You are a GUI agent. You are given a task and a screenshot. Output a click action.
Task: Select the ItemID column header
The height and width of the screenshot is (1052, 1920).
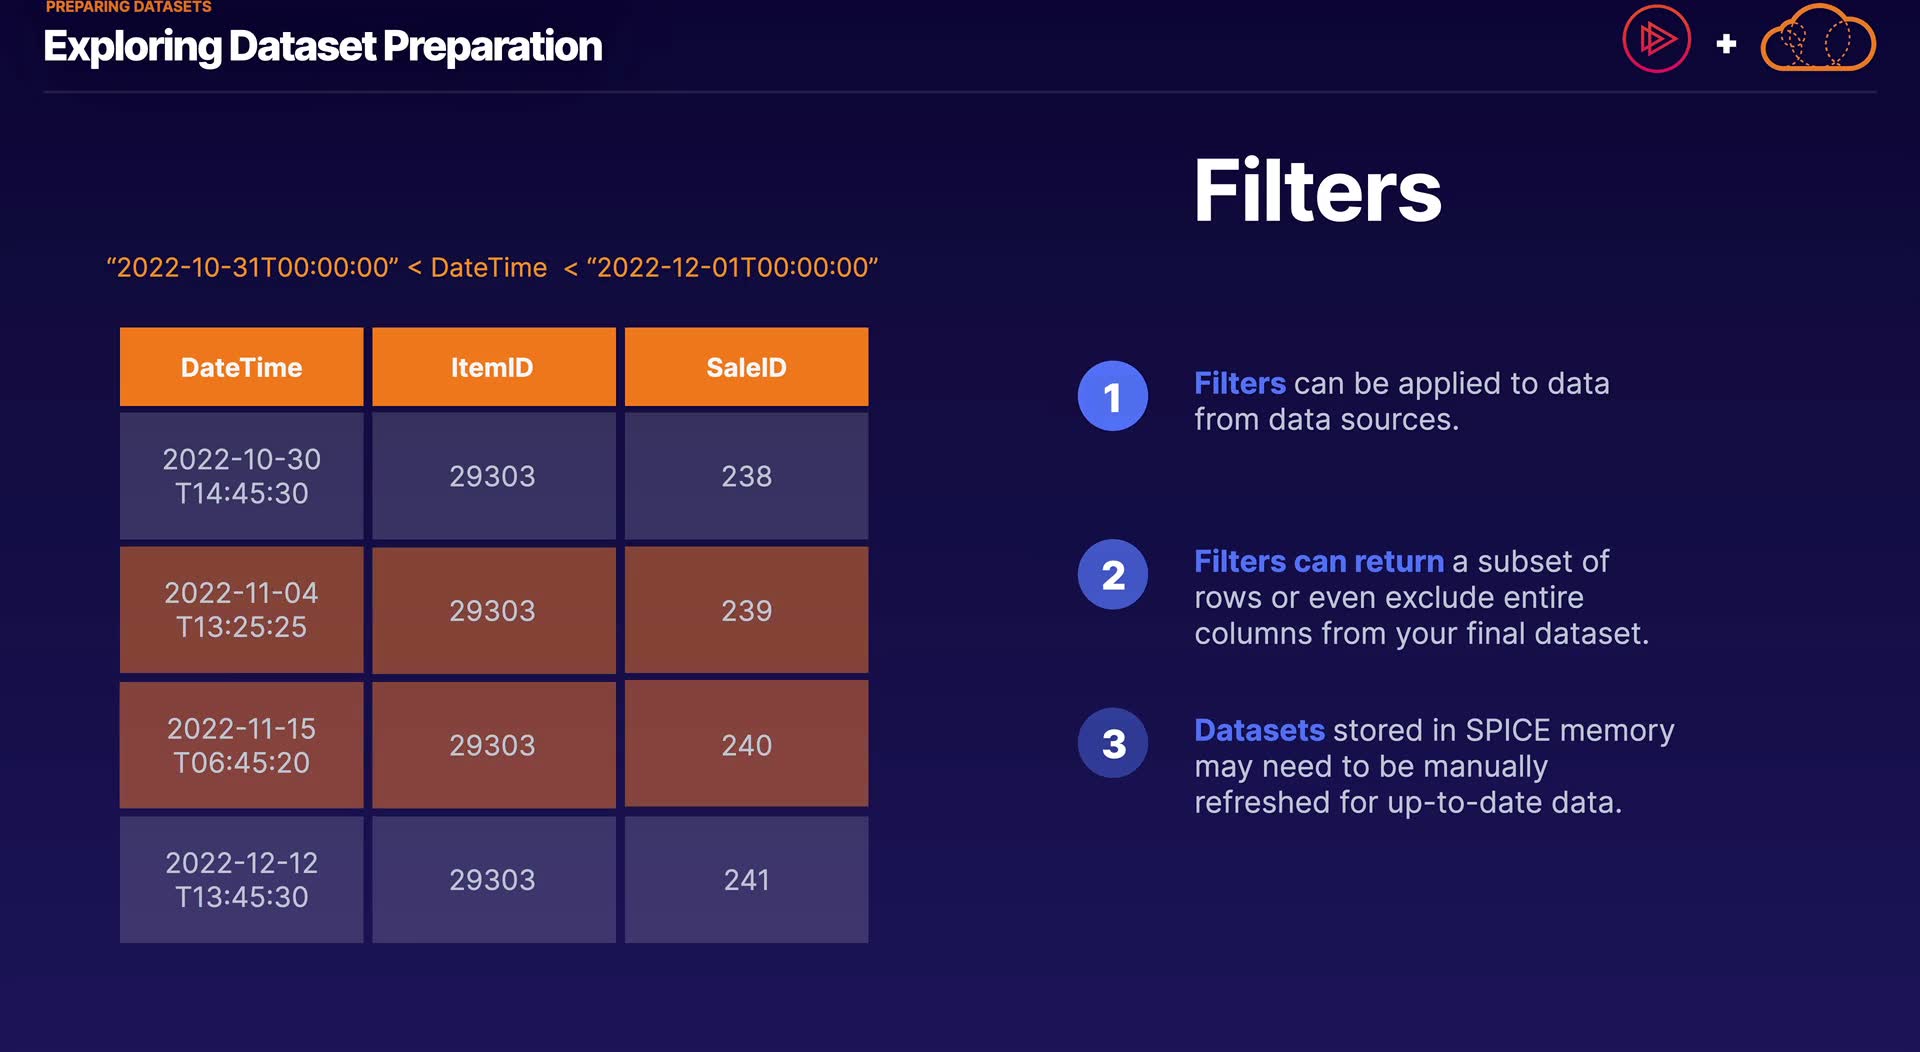pyautogui.click(x=493, y=367)
